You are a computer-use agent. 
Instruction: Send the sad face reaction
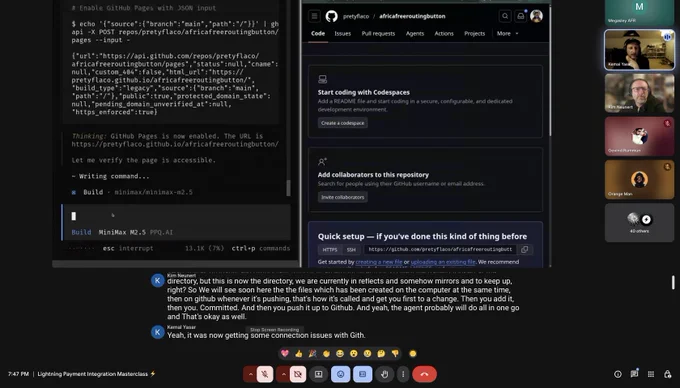click(367, 354)
